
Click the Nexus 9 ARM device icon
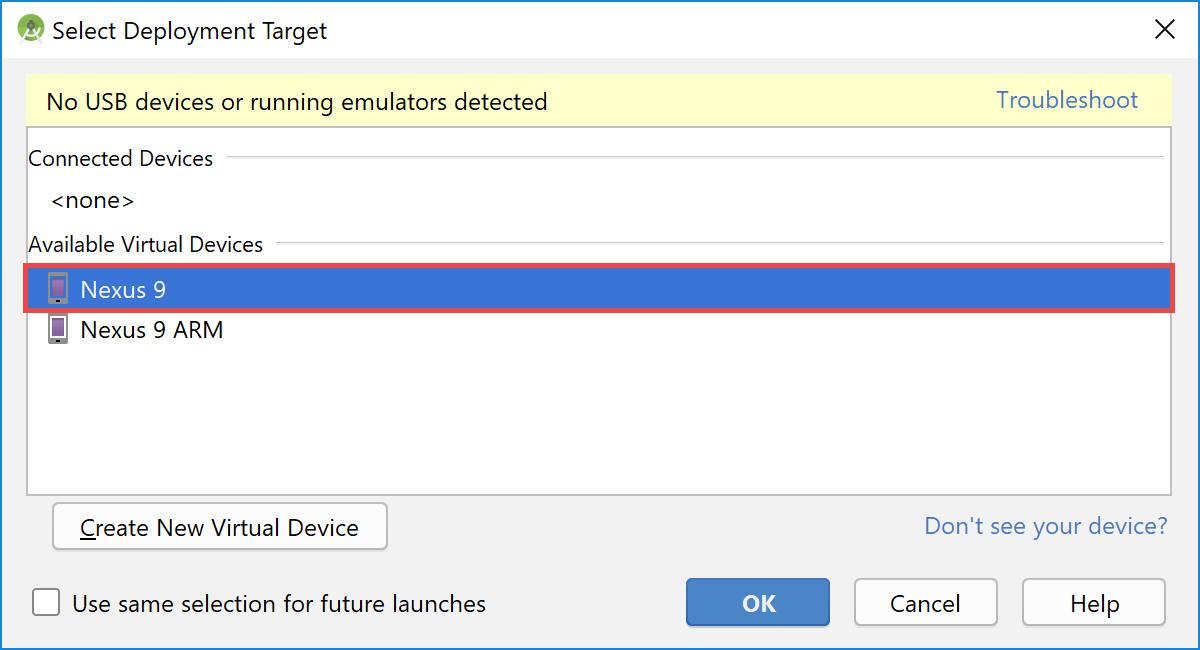click(59, 329)
